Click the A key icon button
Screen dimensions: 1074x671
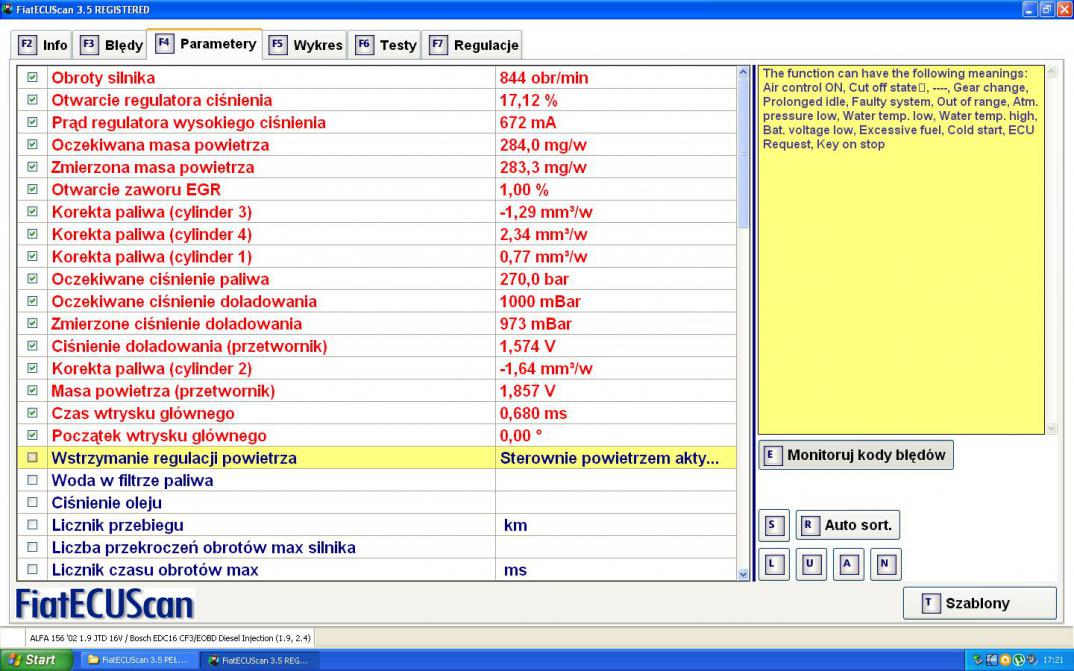(846, 564)
